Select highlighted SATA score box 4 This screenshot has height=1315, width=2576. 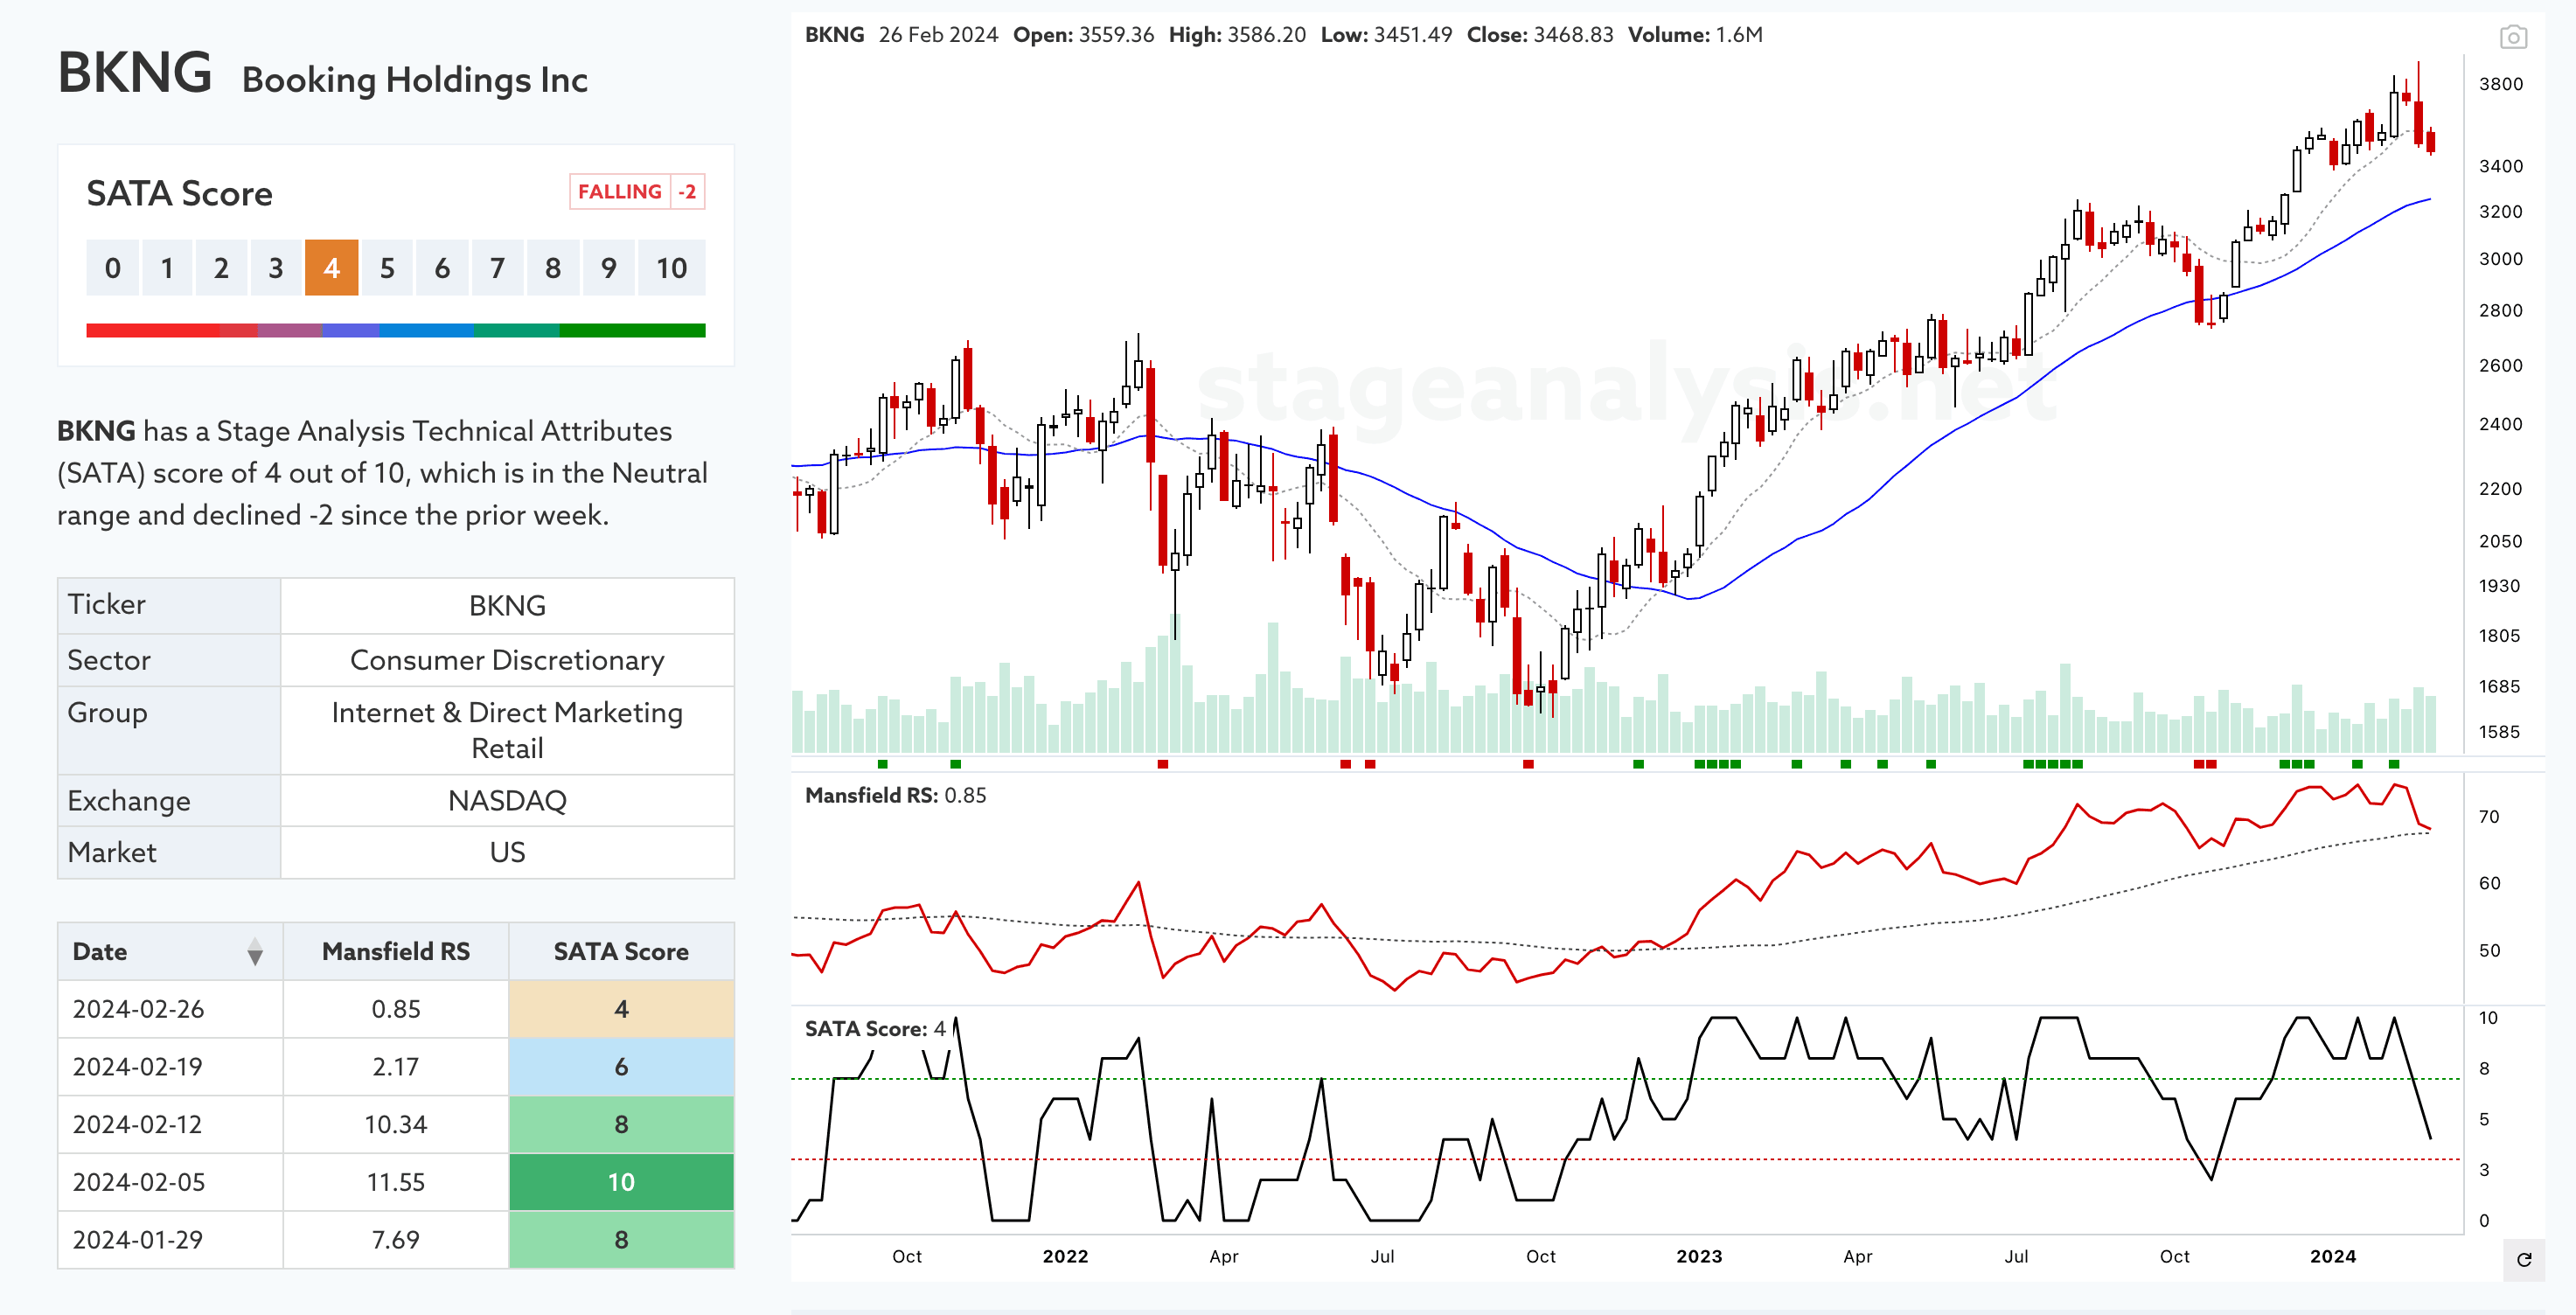(x=331, y=268)
